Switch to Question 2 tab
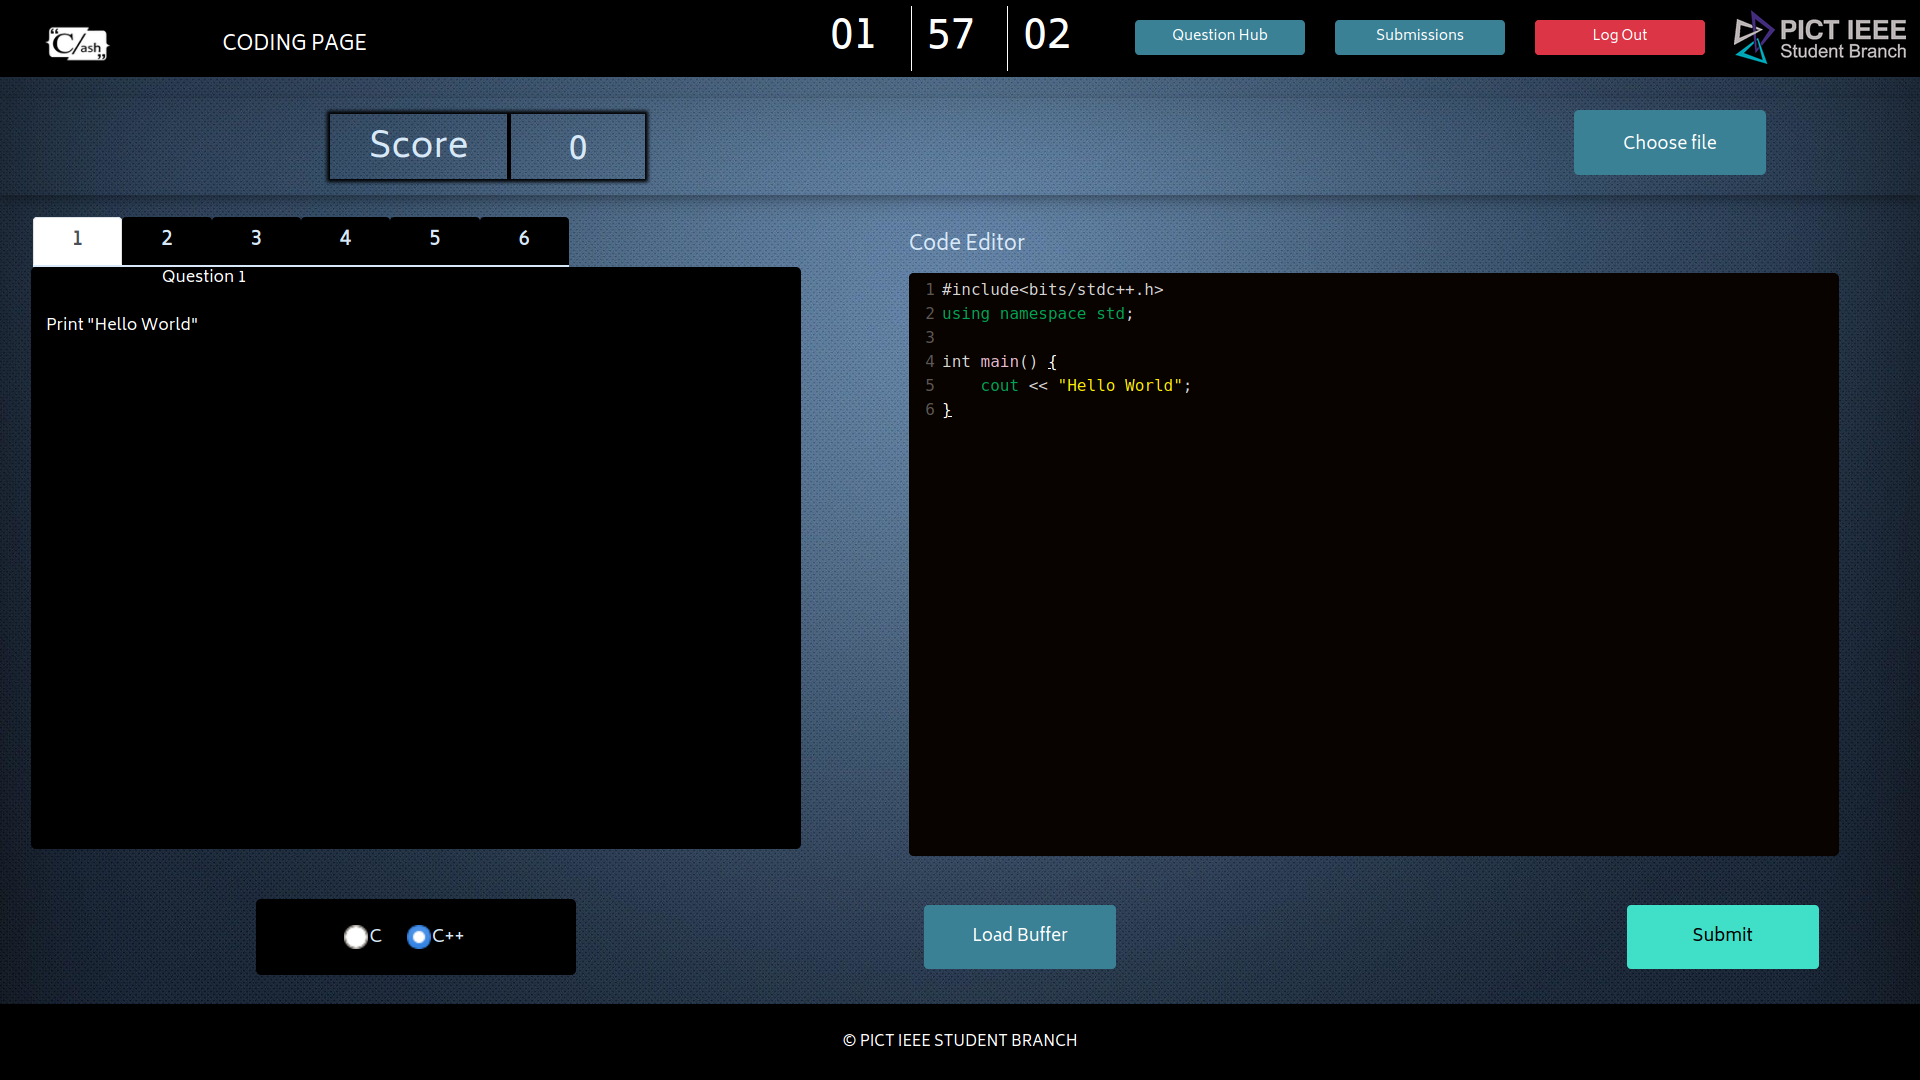 (166, 237)
